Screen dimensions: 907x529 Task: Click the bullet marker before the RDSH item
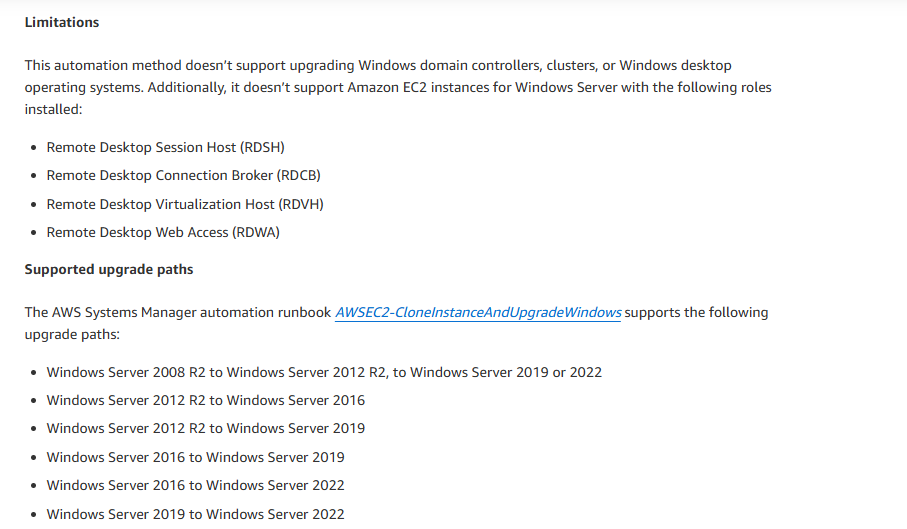tap(35, 148)
